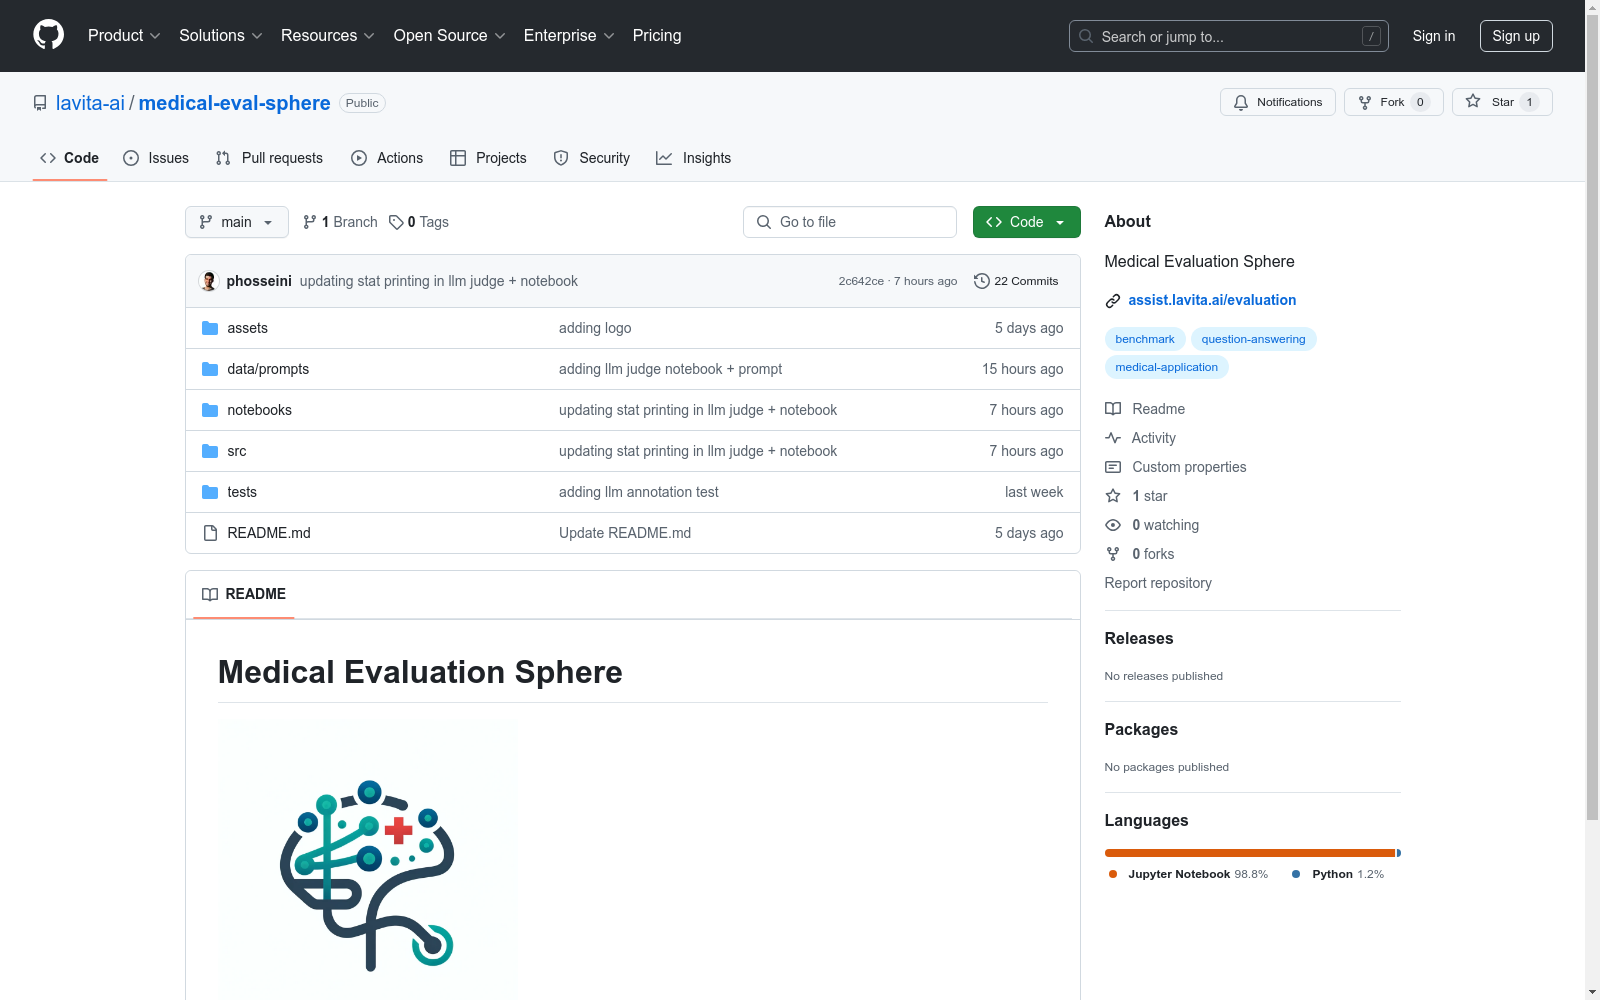Click the Pricing link
Viewport: 1600px width, 1000px height.
657,36
